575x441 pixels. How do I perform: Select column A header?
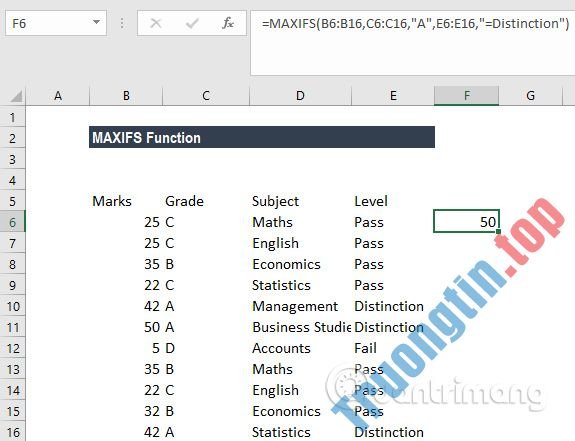click(x=58, y=96)
